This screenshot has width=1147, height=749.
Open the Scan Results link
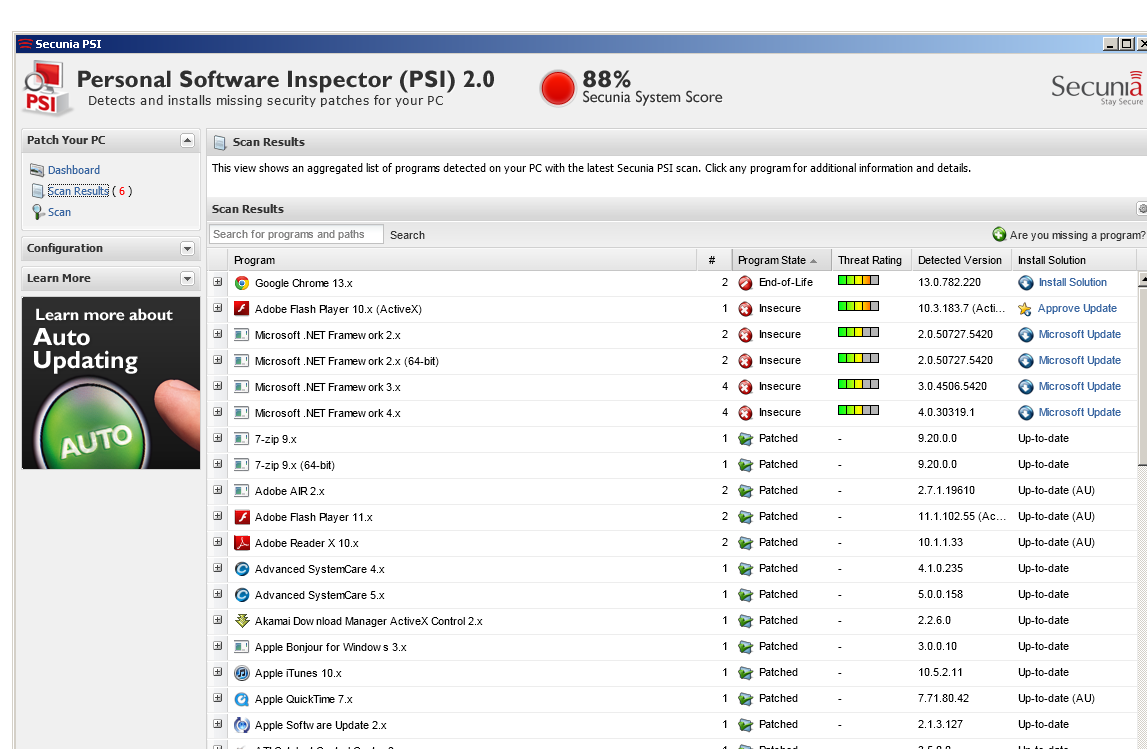click(78, 191)
